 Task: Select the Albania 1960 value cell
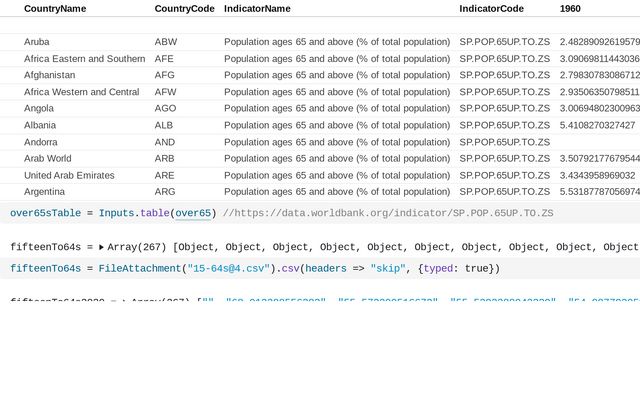(x=597, y=125)
